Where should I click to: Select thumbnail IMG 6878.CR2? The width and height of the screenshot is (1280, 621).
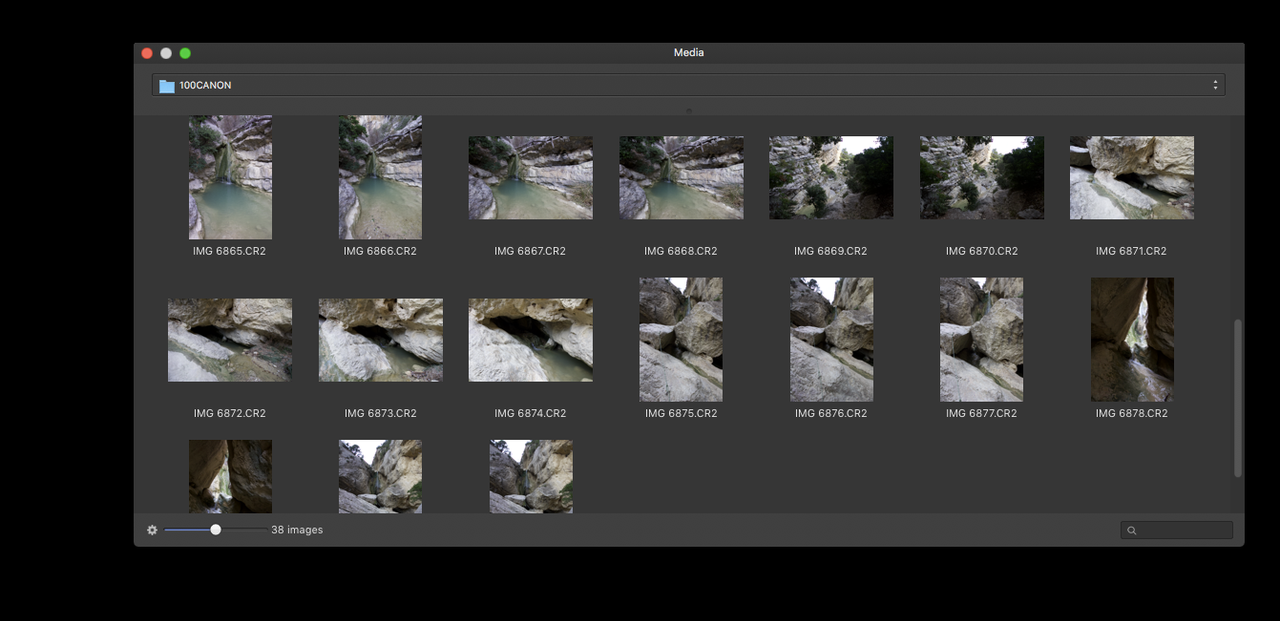[x=1132, y=340]
